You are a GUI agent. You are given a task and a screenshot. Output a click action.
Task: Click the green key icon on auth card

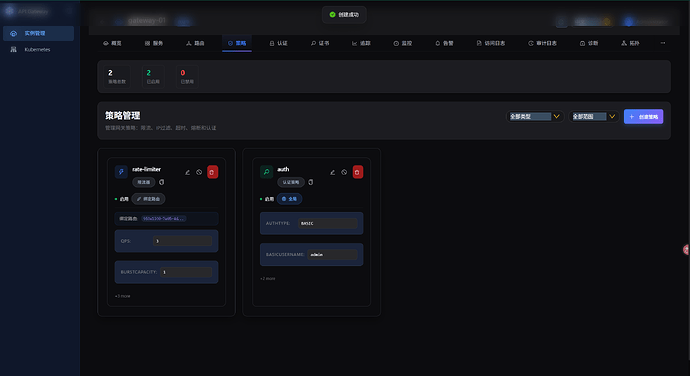click(x=266, y=172)
